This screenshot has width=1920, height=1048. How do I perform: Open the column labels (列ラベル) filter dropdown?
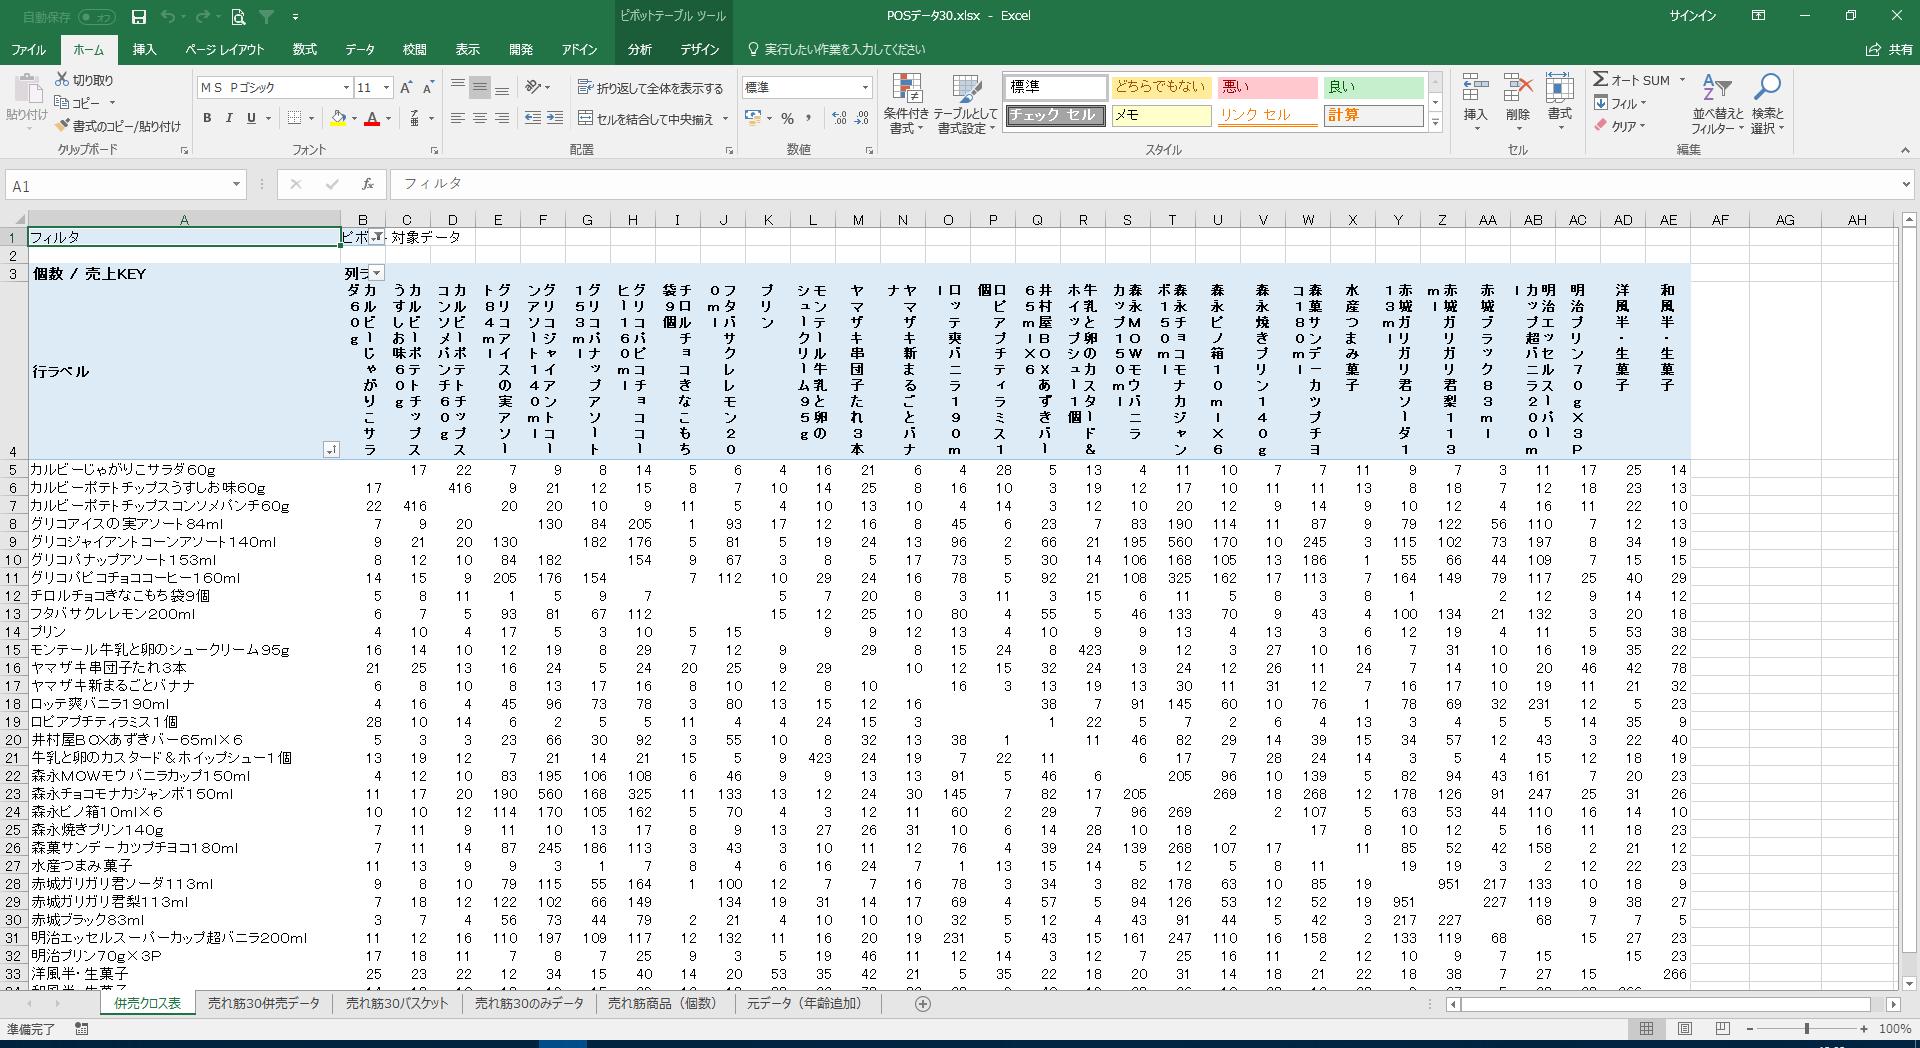coord(376,273)
